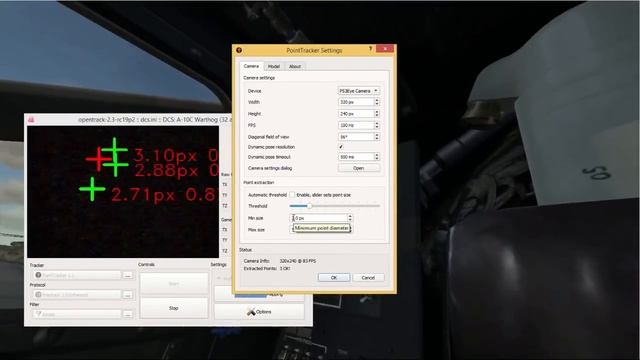This screenshot has width=640, height=360.
Task: Open the Tracker dropdown in opentrack
Action: coord(77,276)
